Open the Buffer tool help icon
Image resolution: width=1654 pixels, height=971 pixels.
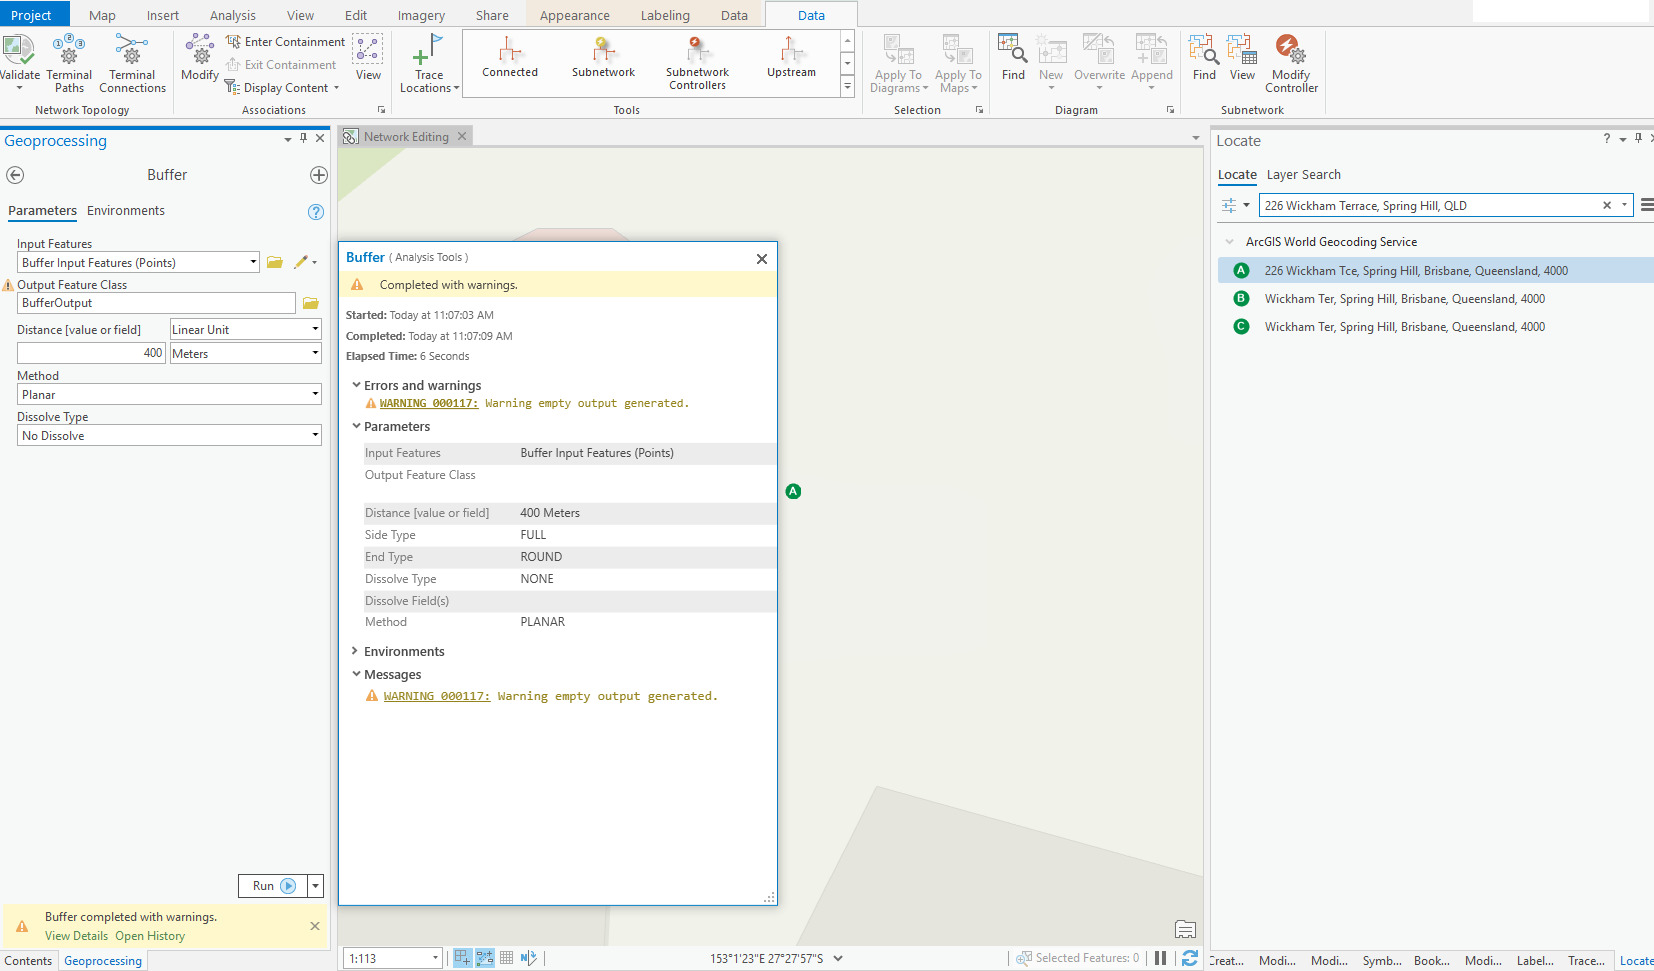click(x=316, y=212)
